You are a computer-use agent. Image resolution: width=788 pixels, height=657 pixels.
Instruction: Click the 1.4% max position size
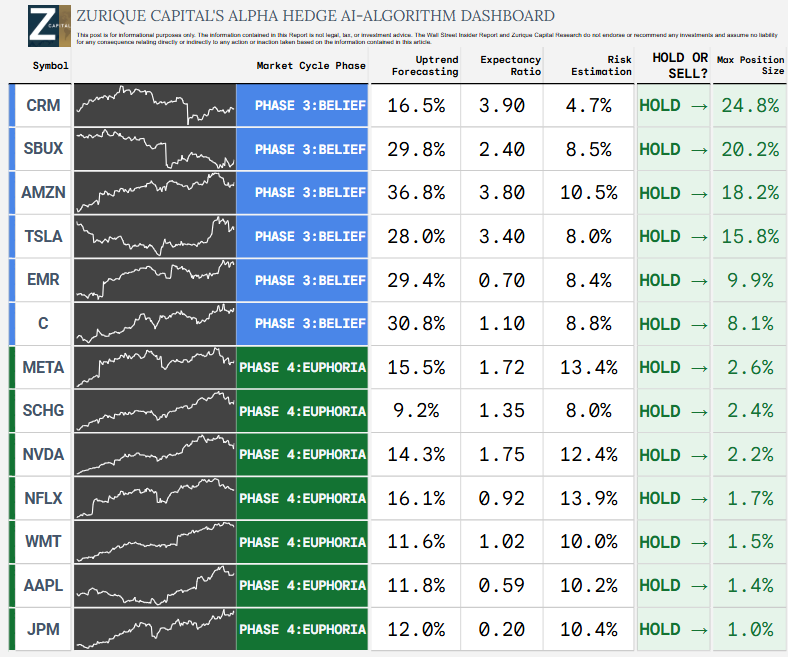750,586
